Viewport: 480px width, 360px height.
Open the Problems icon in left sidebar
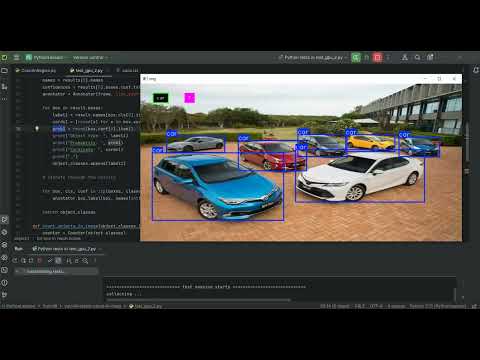(4, 283)
